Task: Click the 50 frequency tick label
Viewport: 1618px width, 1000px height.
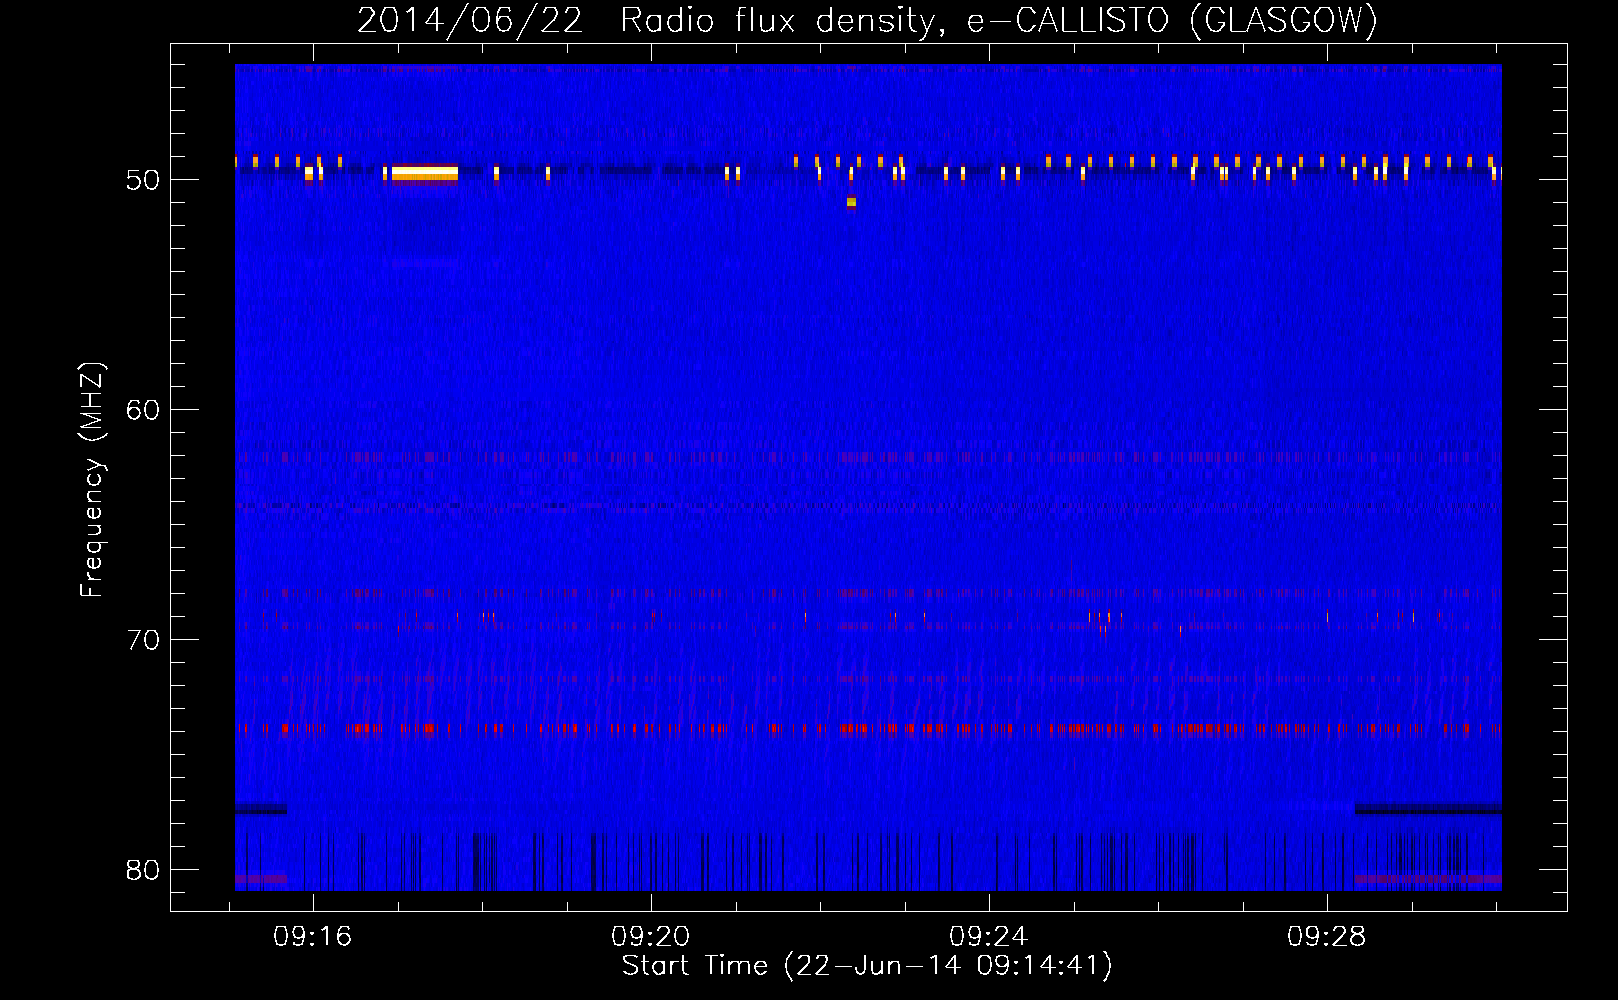Action: 143,180
